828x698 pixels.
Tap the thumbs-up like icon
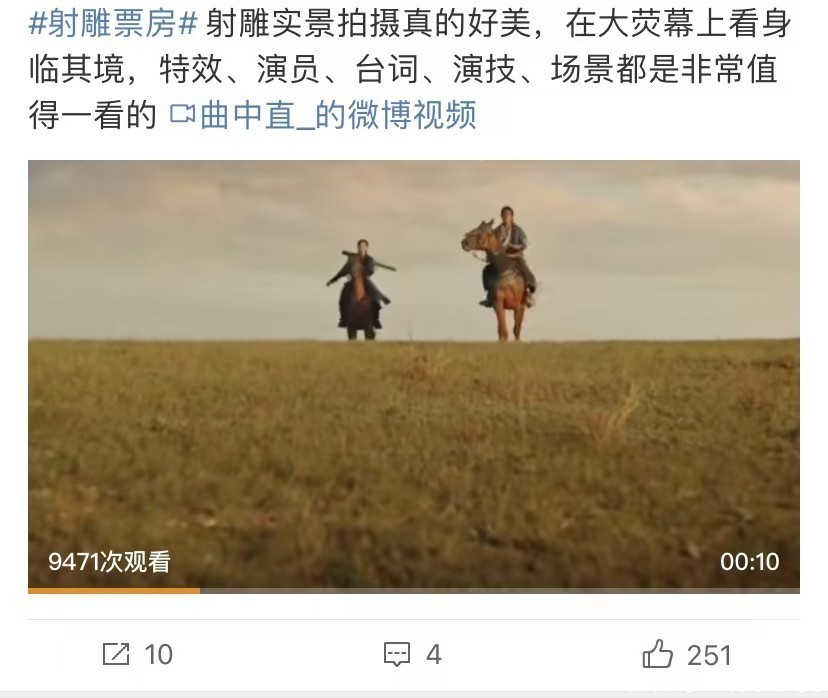657,654
